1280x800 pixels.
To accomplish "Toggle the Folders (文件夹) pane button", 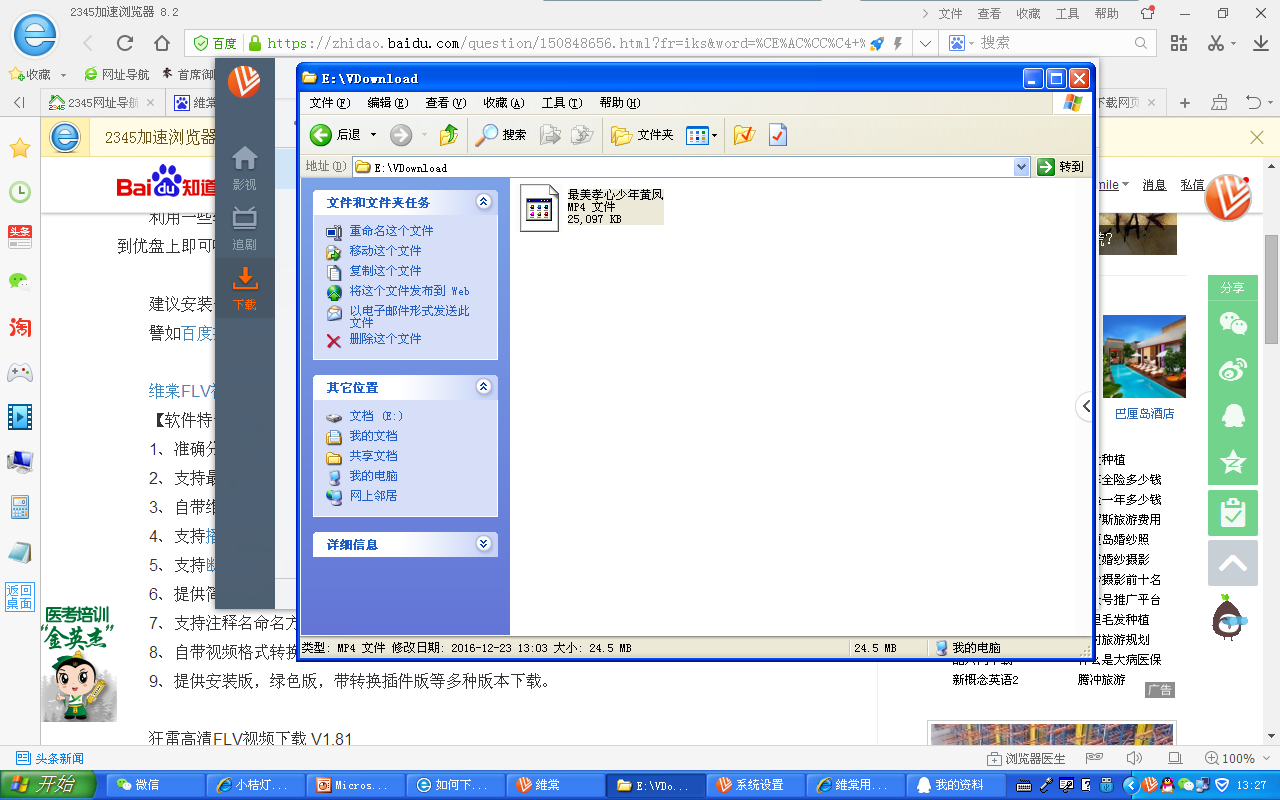I will click(642, 135).
